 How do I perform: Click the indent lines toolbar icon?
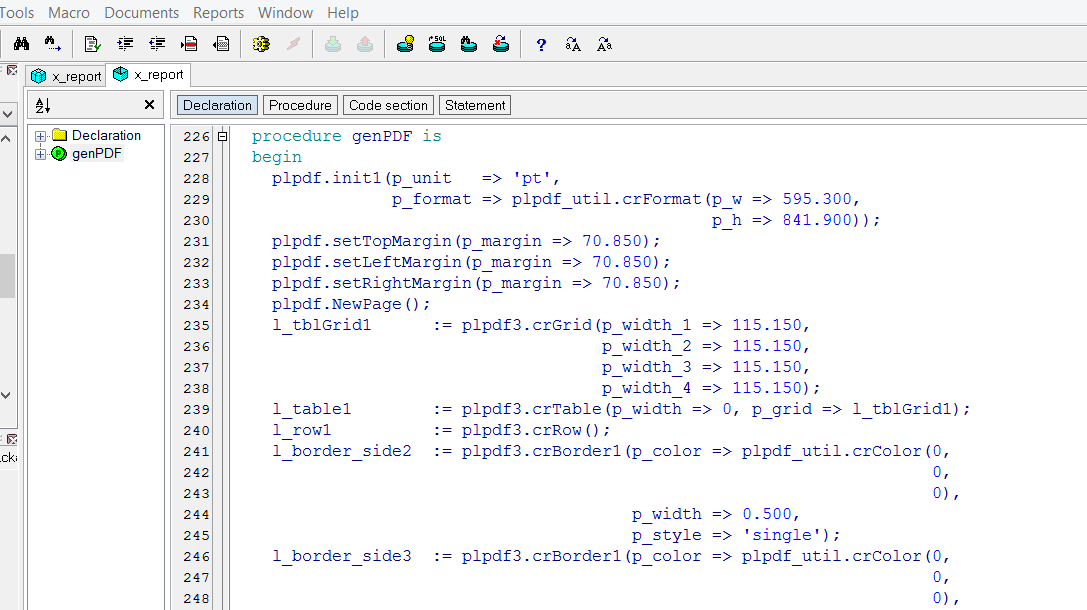[x=125, y=45]
